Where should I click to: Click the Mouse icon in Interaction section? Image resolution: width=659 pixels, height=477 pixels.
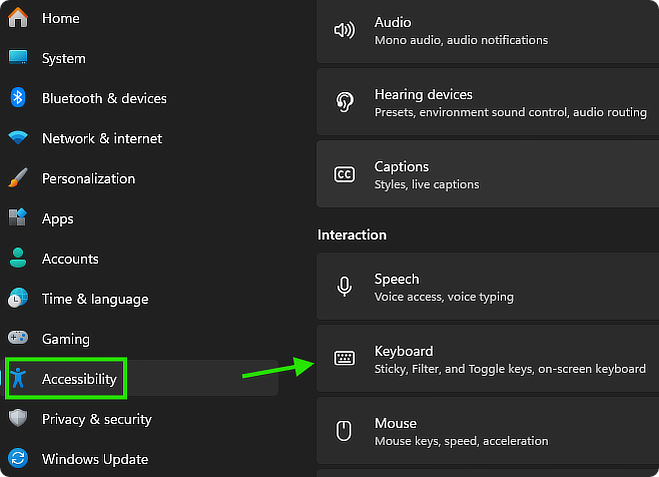[344, 431]
